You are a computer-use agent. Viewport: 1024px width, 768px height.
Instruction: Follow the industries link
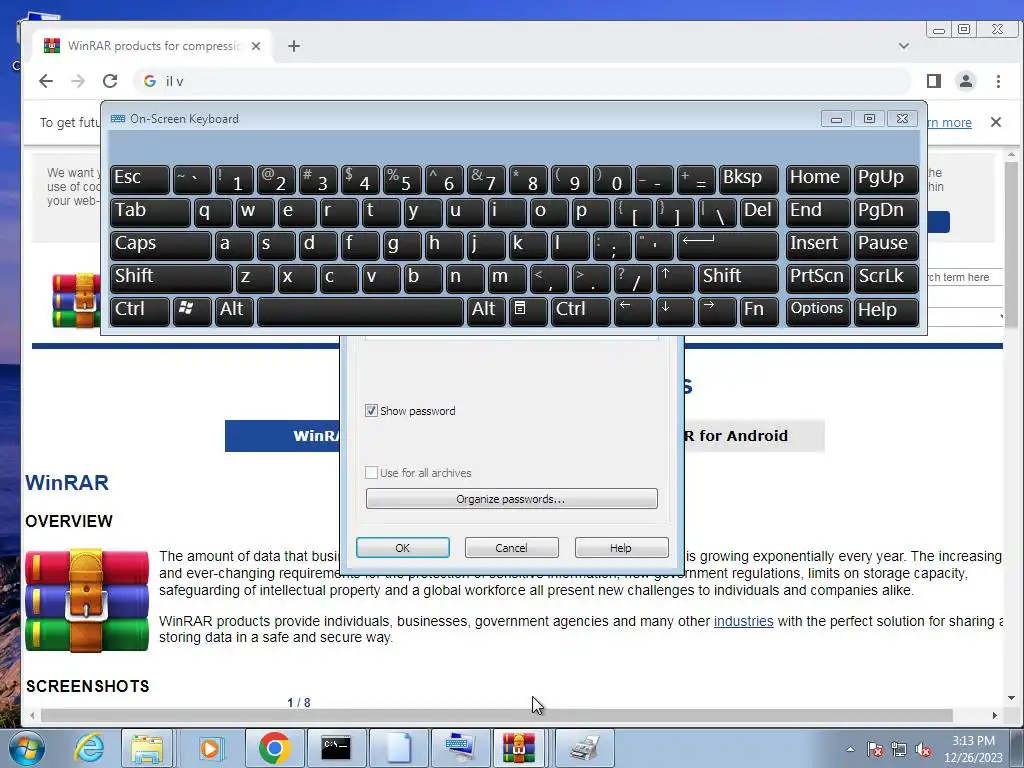click(743, 621)
